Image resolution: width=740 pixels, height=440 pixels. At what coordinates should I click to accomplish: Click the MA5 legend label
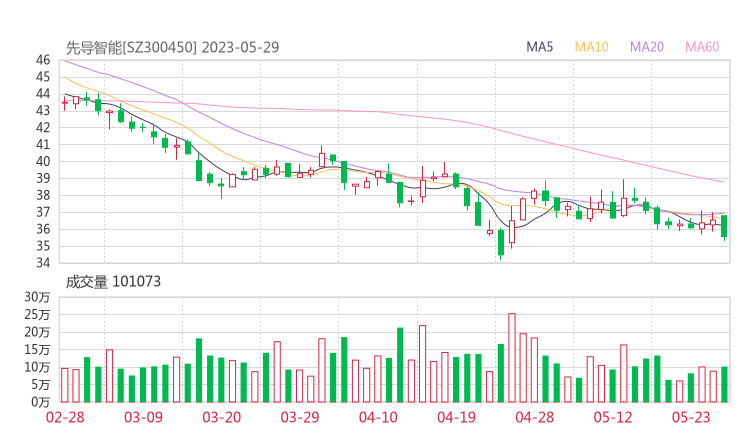[539, 47]
